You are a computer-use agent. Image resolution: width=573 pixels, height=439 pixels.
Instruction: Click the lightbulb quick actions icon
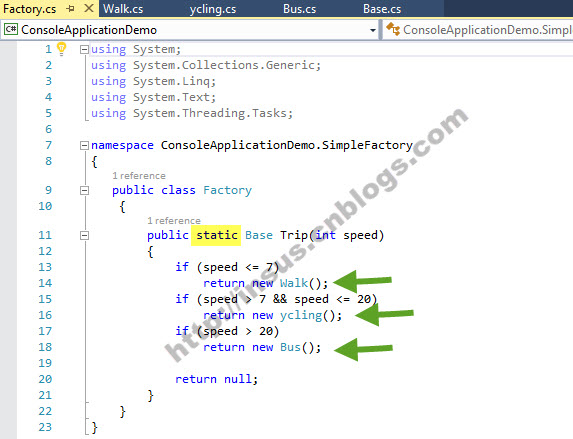pos(62,49)
